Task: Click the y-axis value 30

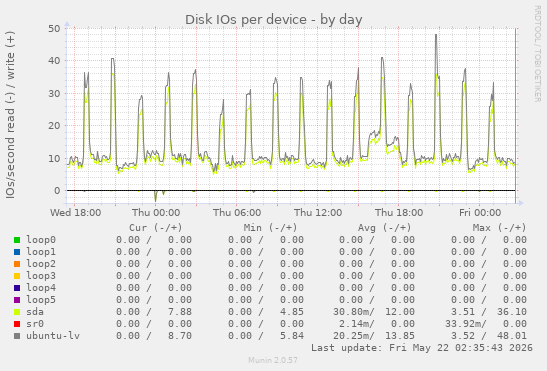Action: pyautogui.click(x=54, y=94)
